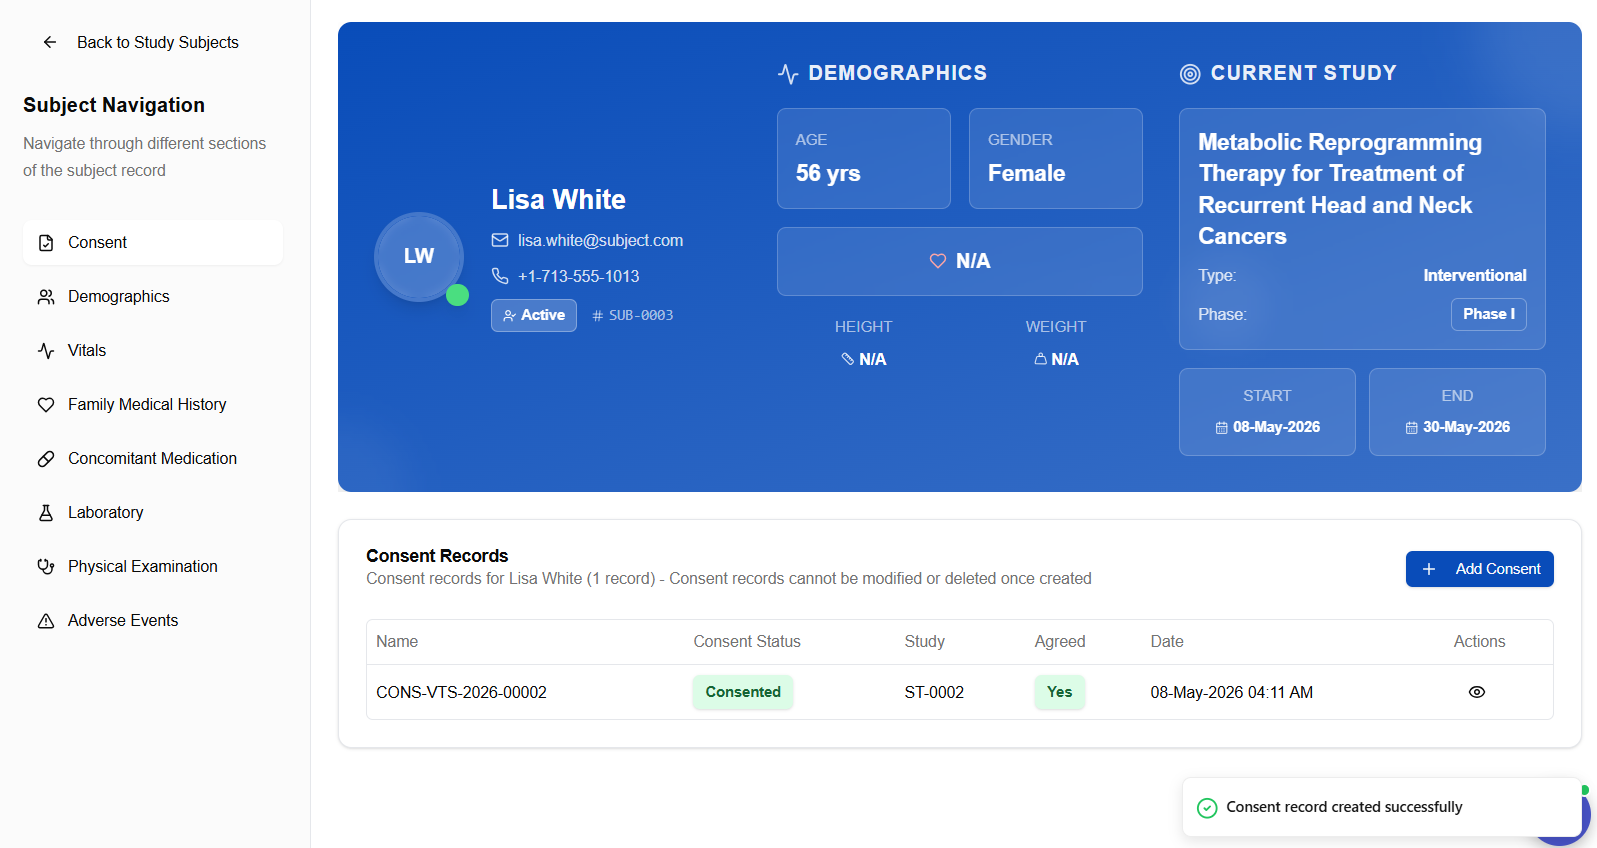Click the date 08-May-2026 04:11 AM
Image resolution: width=1597 pixels, height=848 pixels.
pyautogui.click(x=1232, y=693)
